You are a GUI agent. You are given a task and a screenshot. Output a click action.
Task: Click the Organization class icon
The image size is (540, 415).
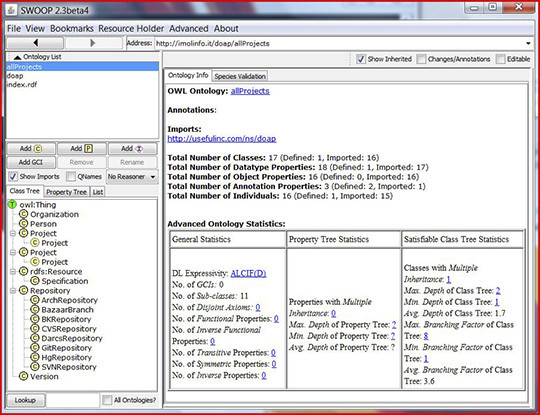(23, 214)
